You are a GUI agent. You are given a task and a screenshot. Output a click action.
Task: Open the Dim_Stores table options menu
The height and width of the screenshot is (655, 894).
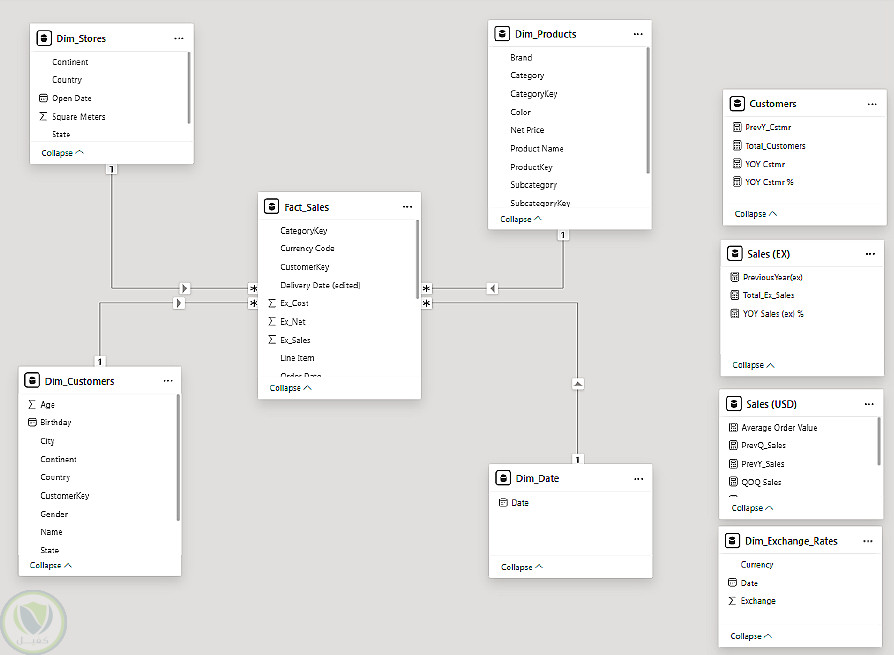(x=179, y=38)
